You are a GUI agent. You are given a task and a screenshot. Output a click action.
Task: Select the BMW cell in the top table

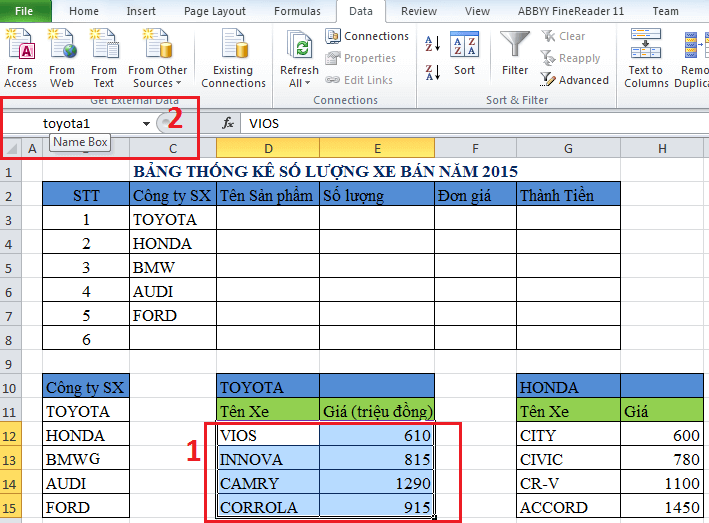(x=173, y=267)
